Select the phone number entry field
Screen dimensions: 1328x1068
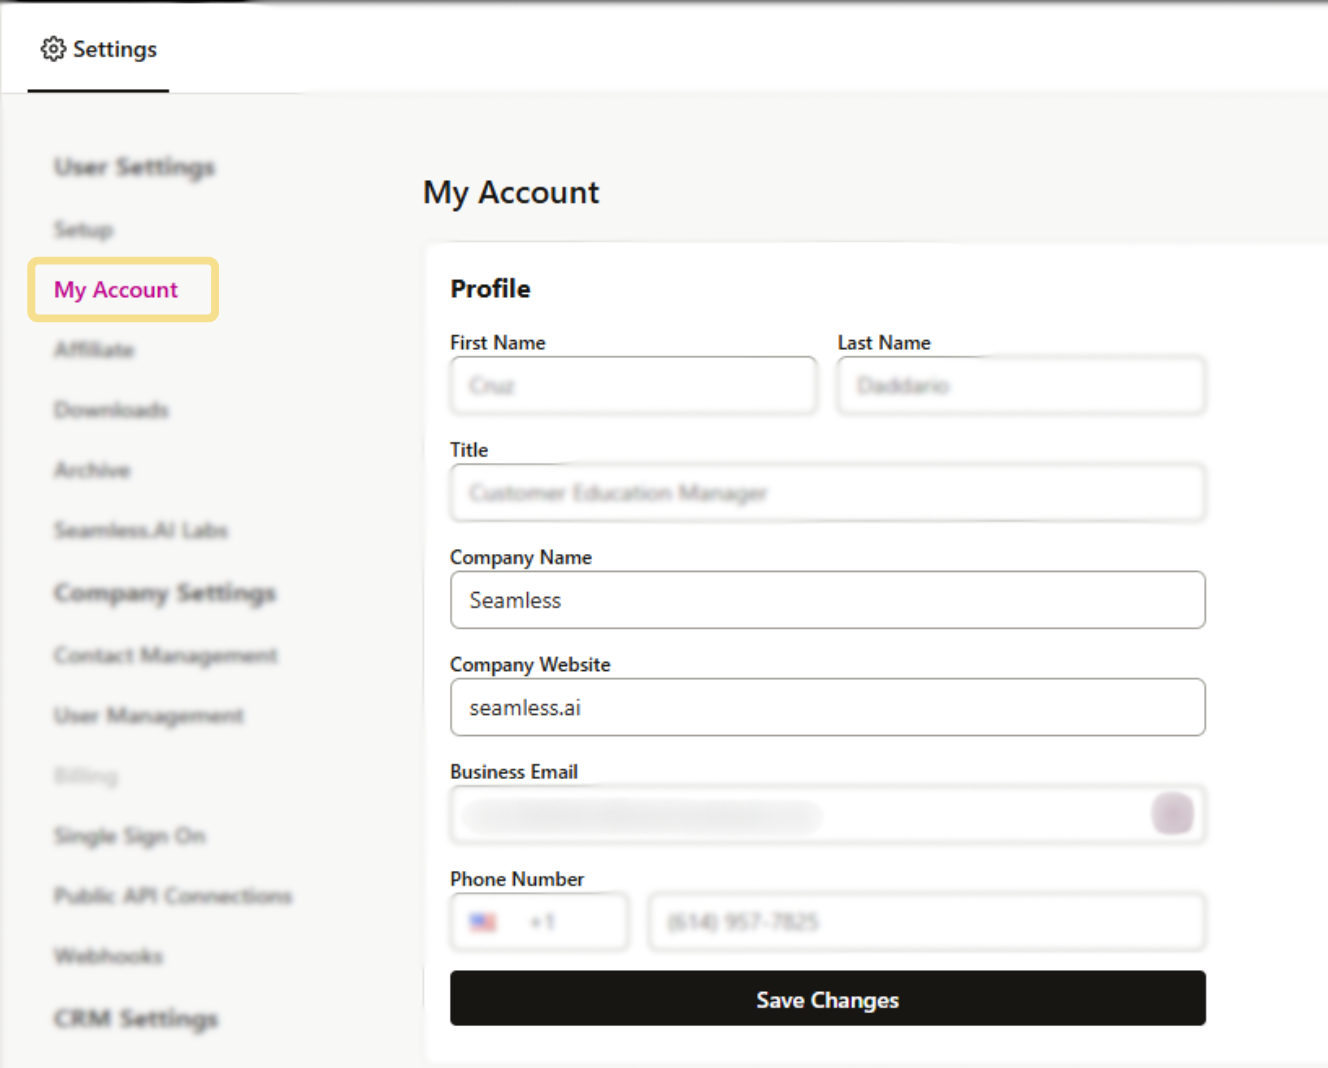pos(926,921)
